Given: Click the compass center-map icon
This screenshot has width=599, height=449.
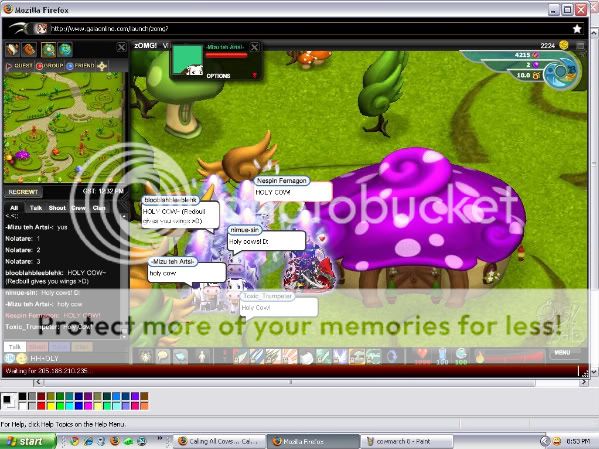Looking at the screenshot, I should point(102,66).
